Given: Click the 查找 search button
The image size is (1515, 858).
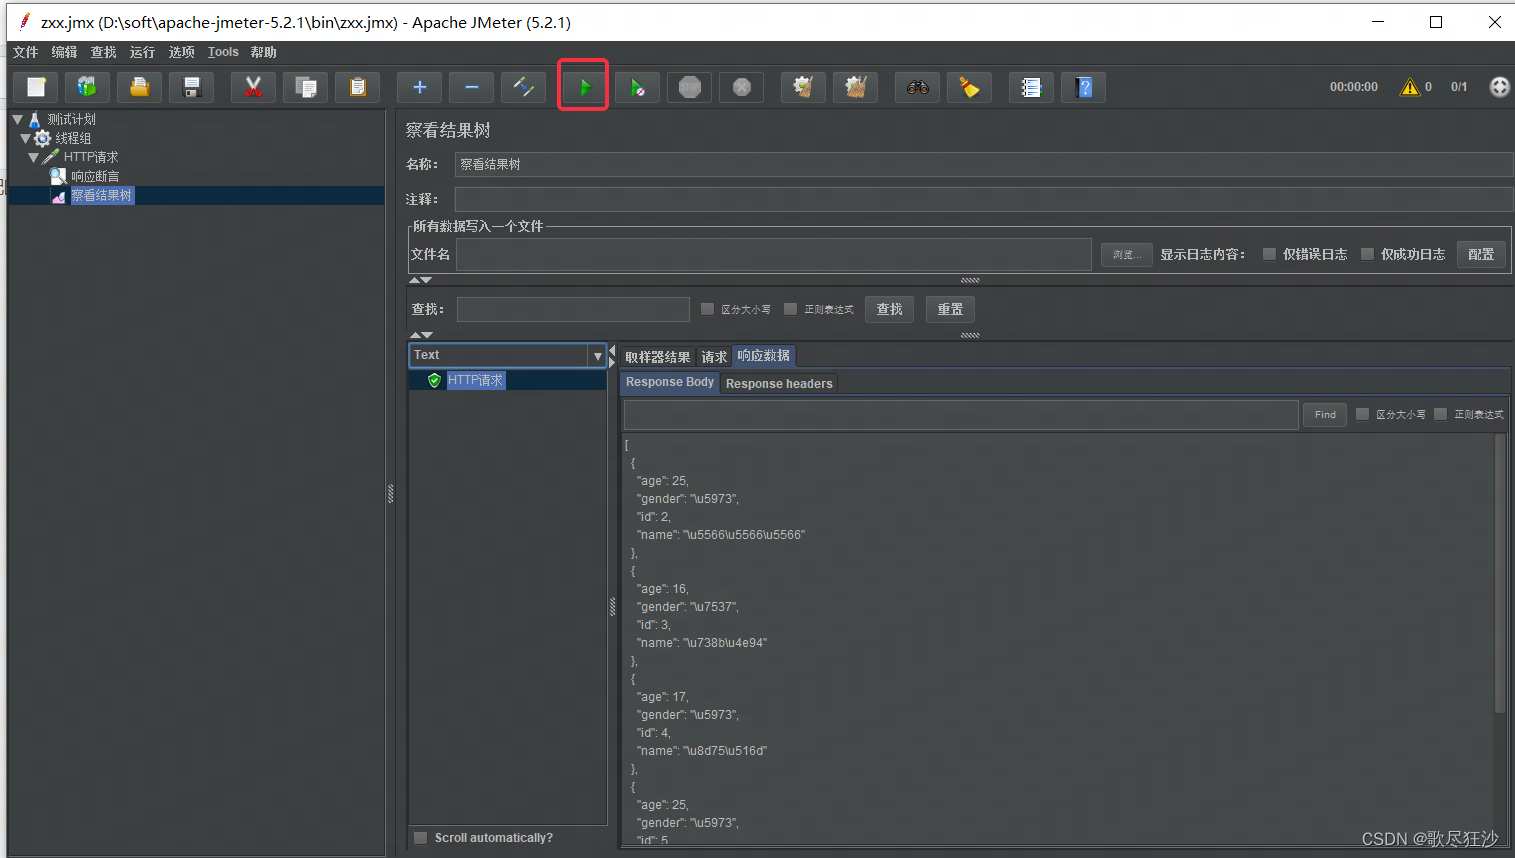Looking at the screenshot, I should [889, 310].
